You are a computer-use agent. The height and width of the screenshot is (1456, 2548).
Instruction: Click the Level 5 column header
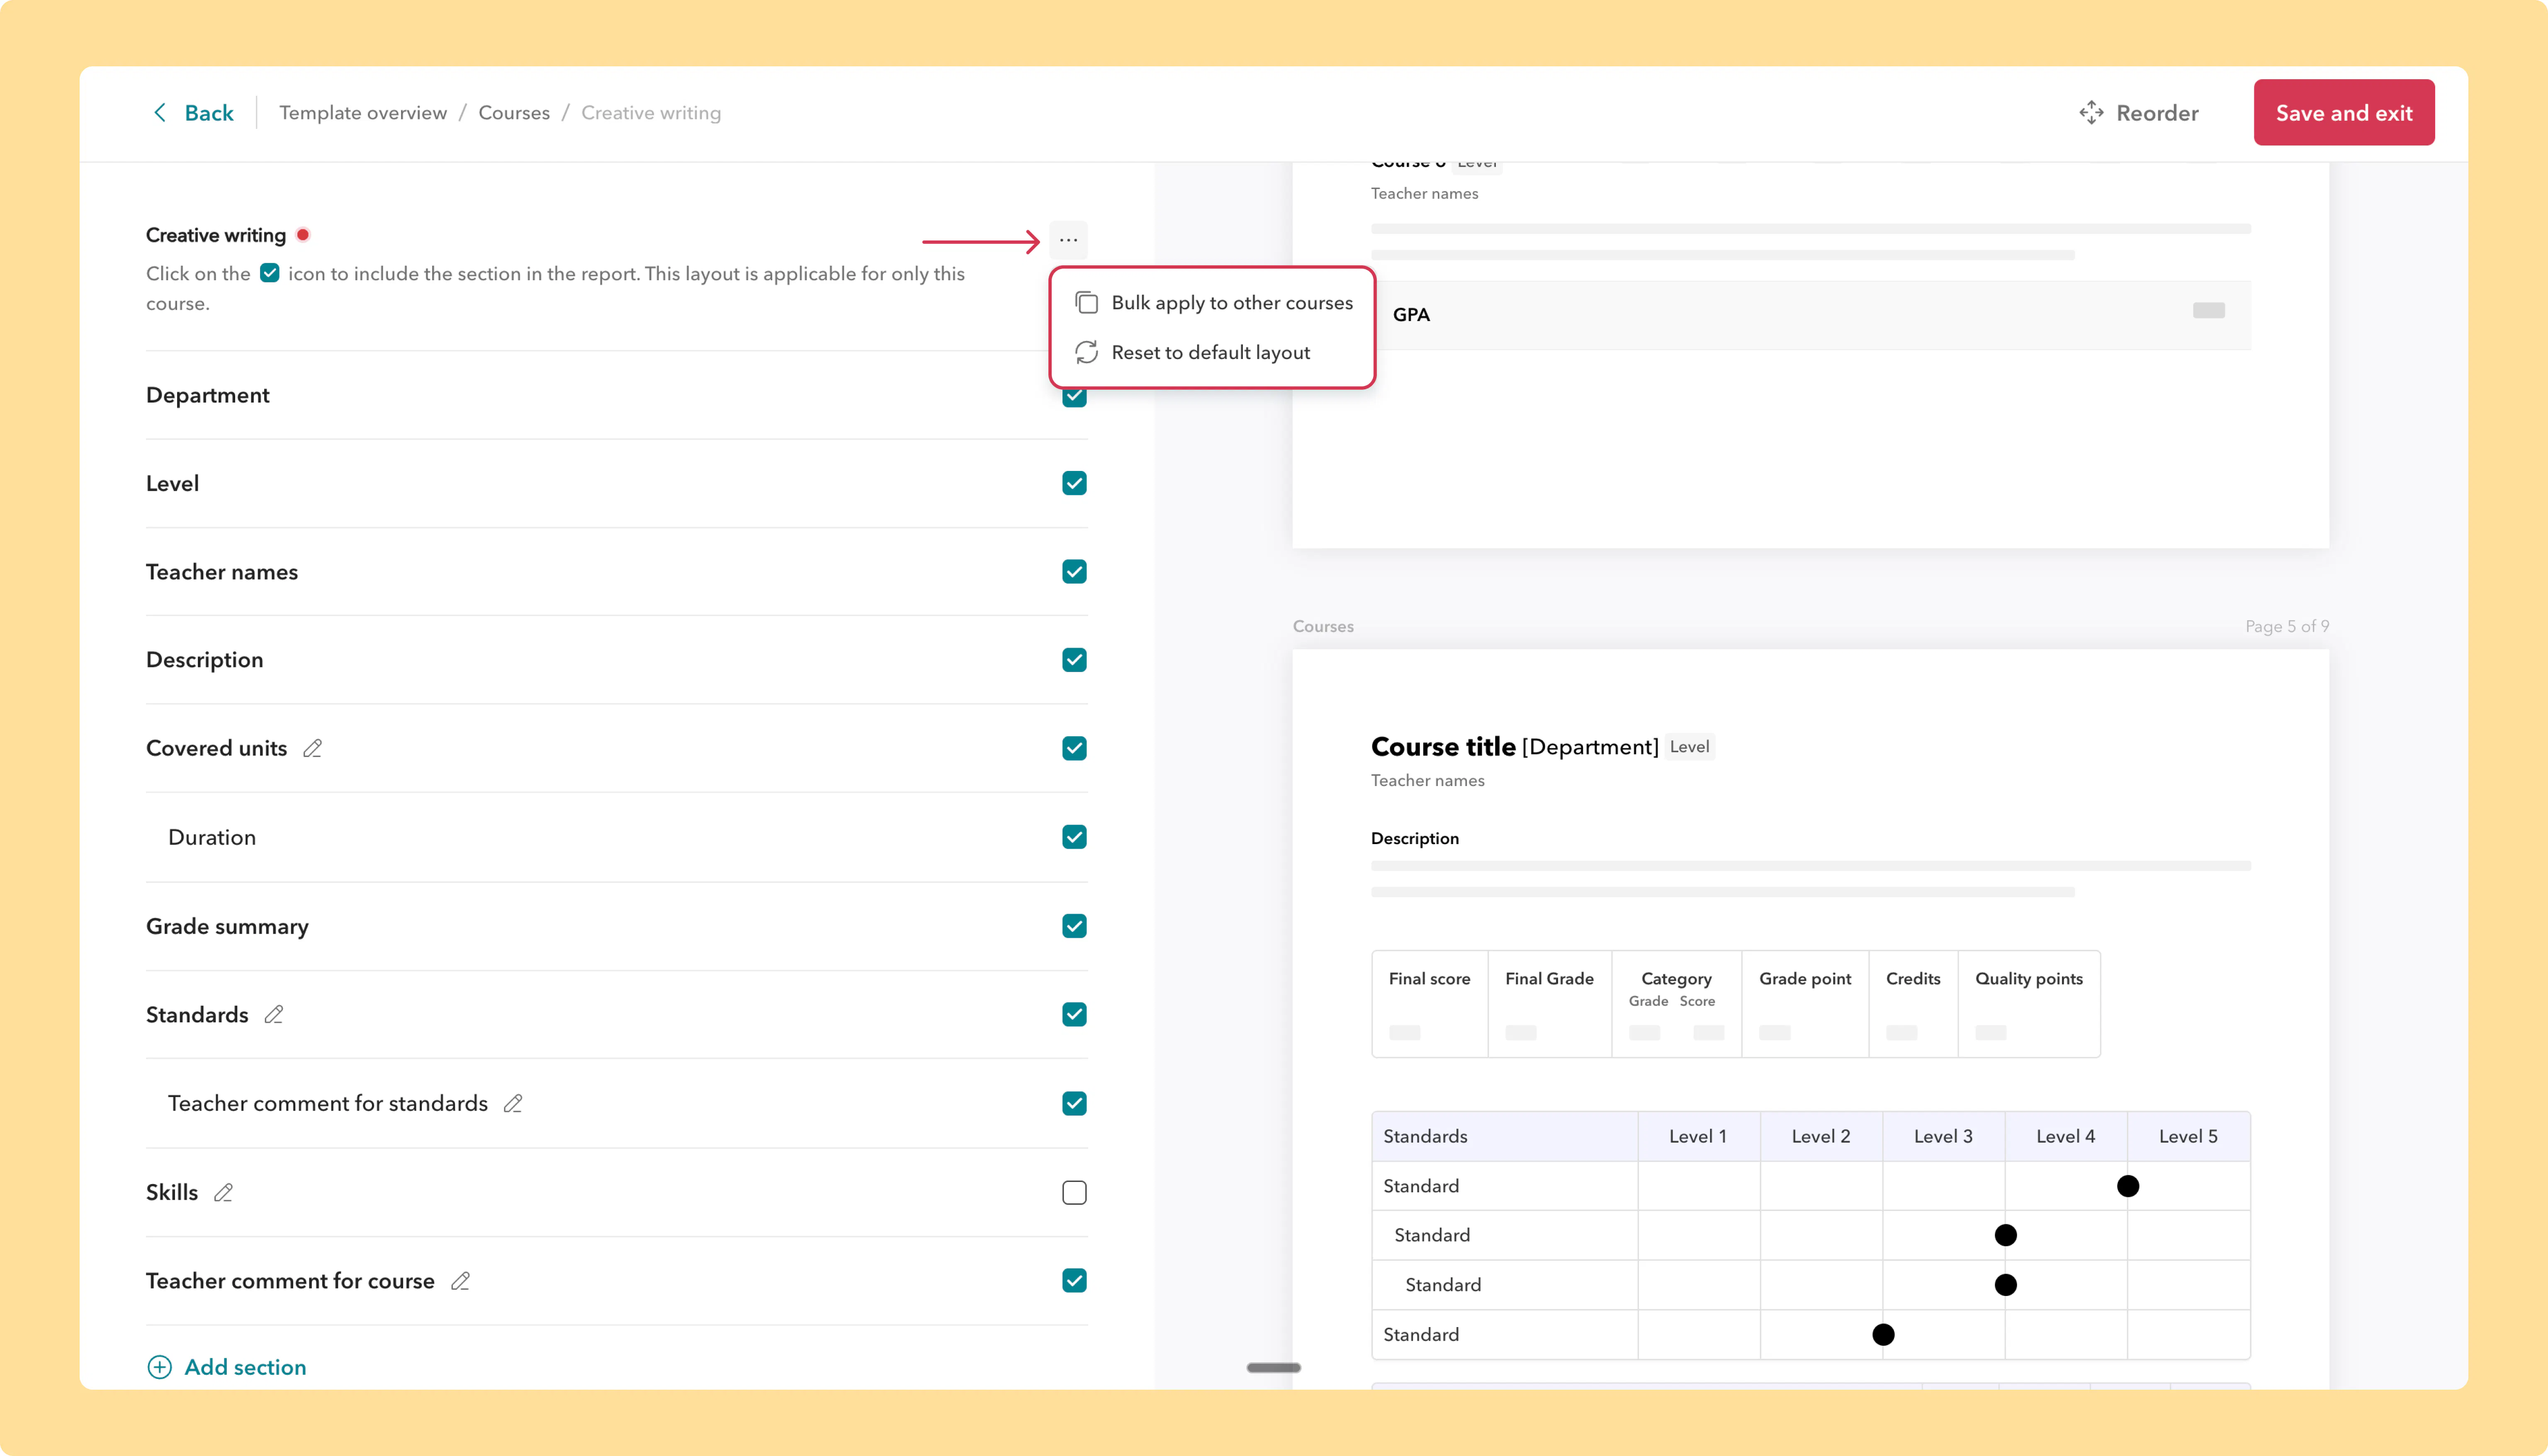coord(2188,1136)
